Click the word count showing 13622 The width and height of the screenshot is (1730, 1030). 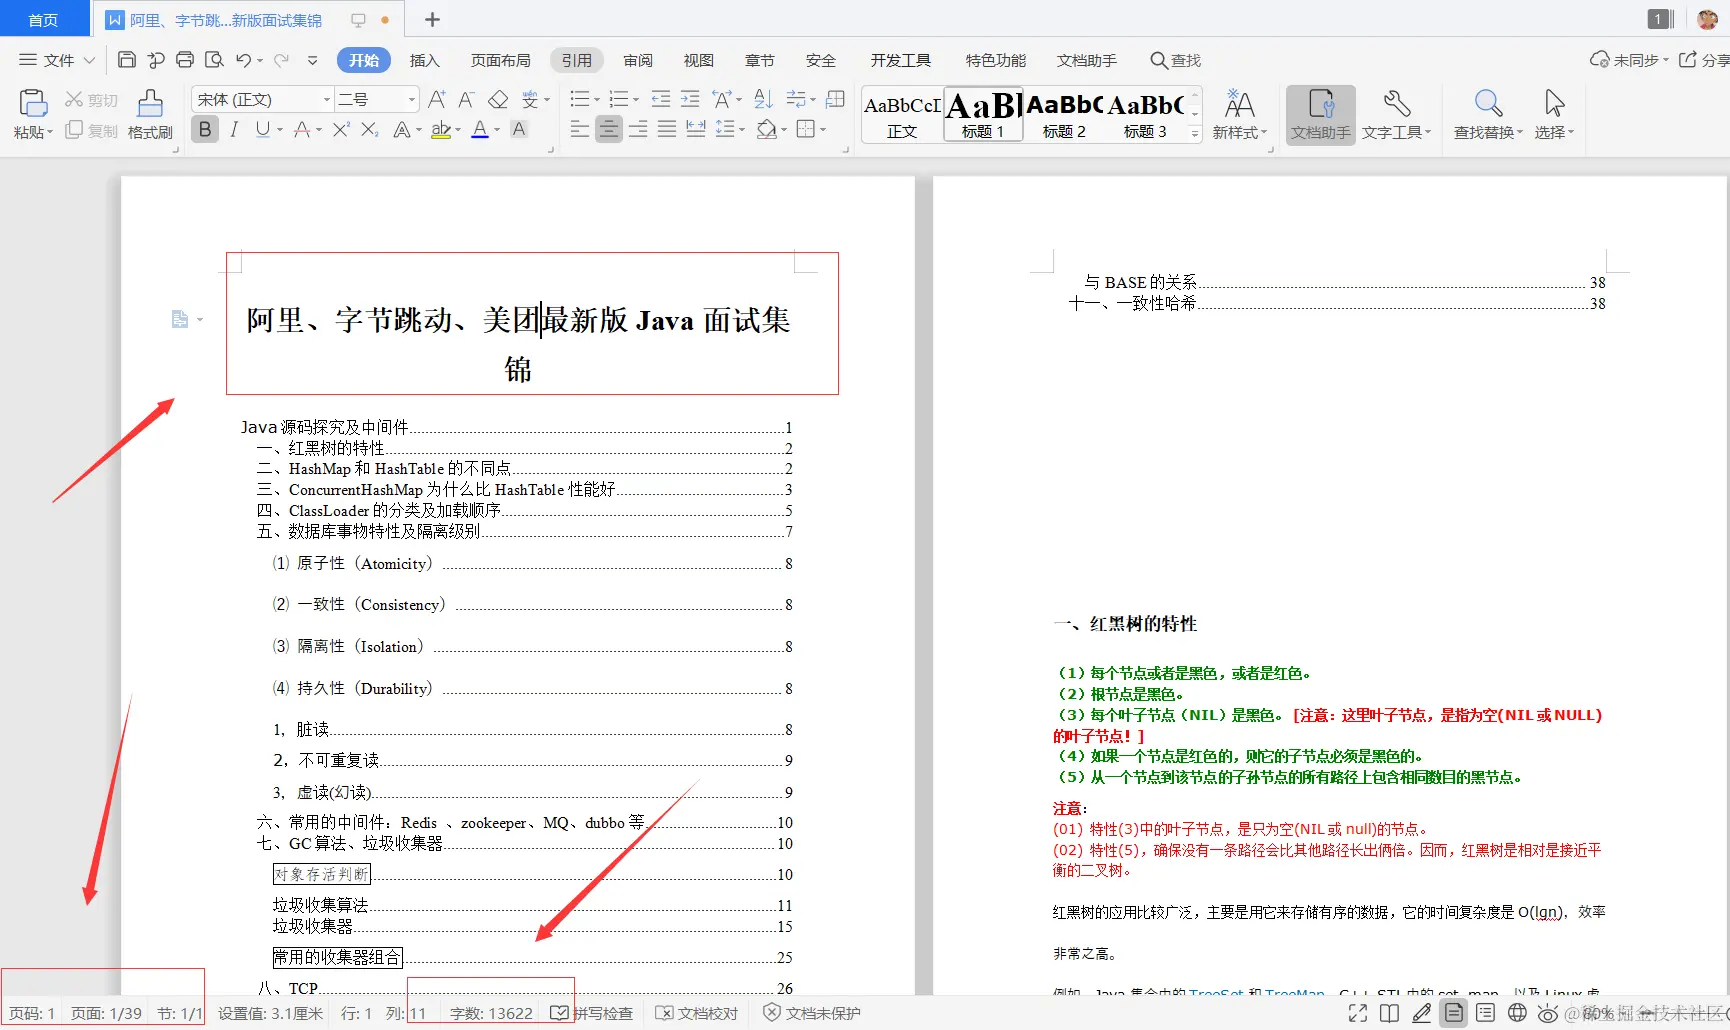tap(490, 1012)
